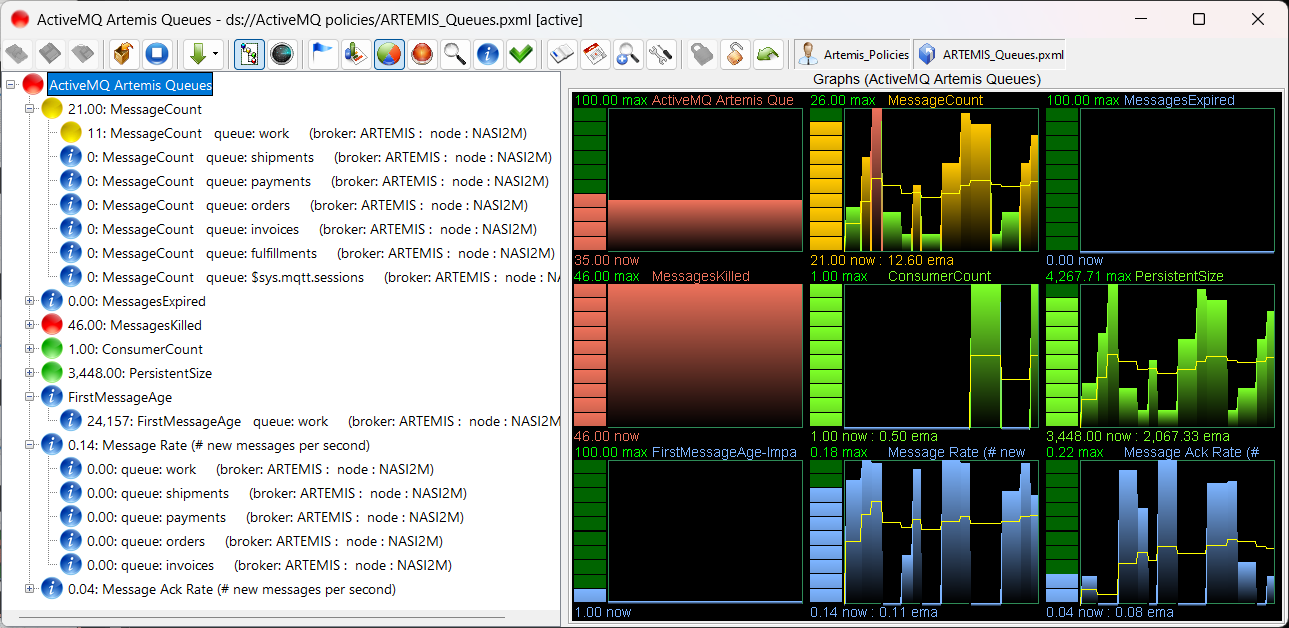Viewport: 1289px width, 628px height.
Task: Toggle the dark radar globe toolbar button
Action: point(283,54)
